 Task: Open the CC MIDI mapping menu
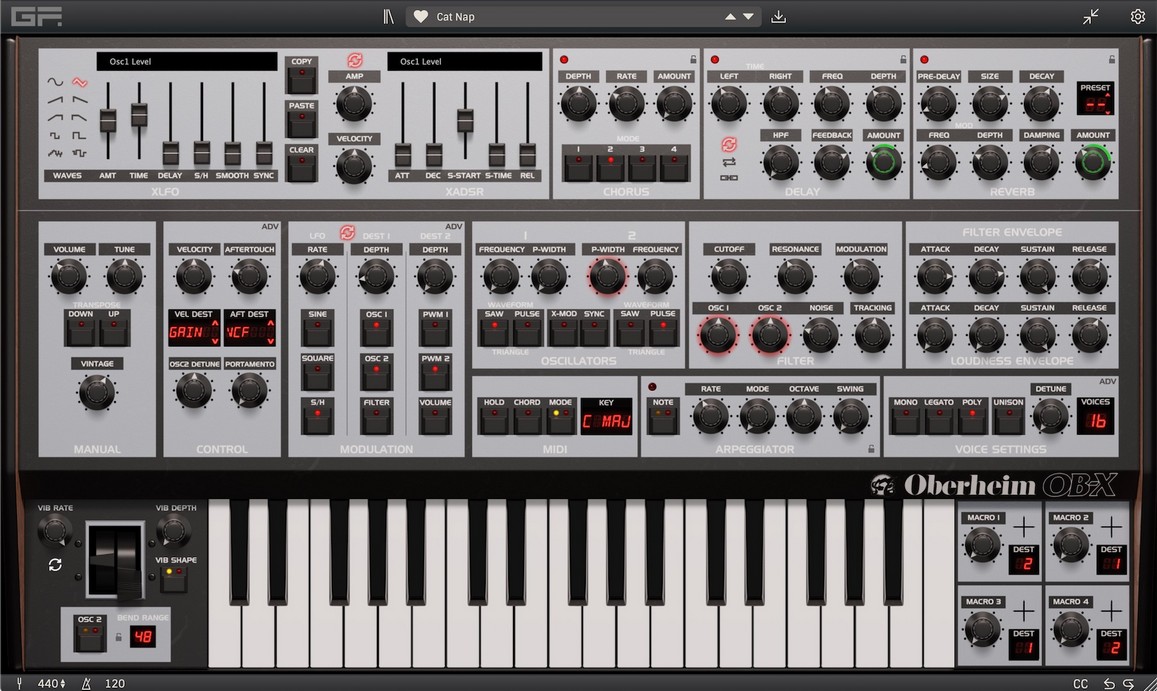tap(1081, 684)
